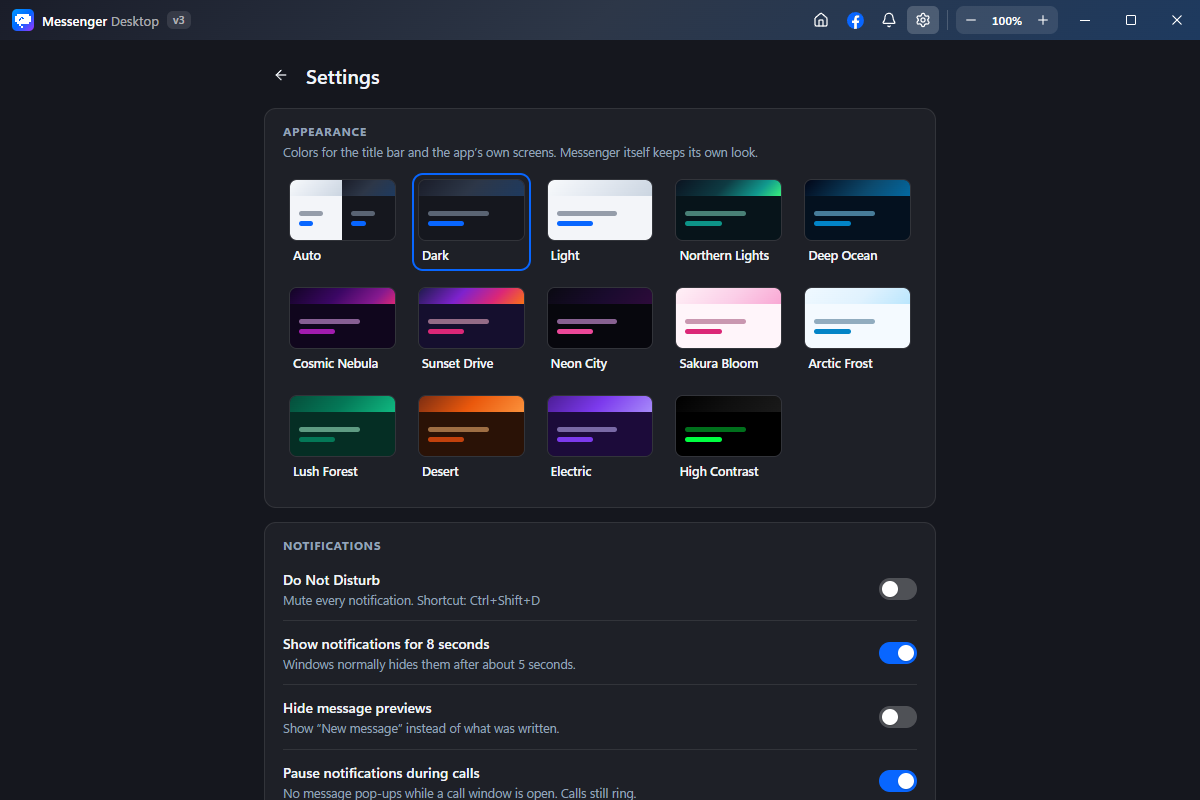Click the settings gear icon

923,20
